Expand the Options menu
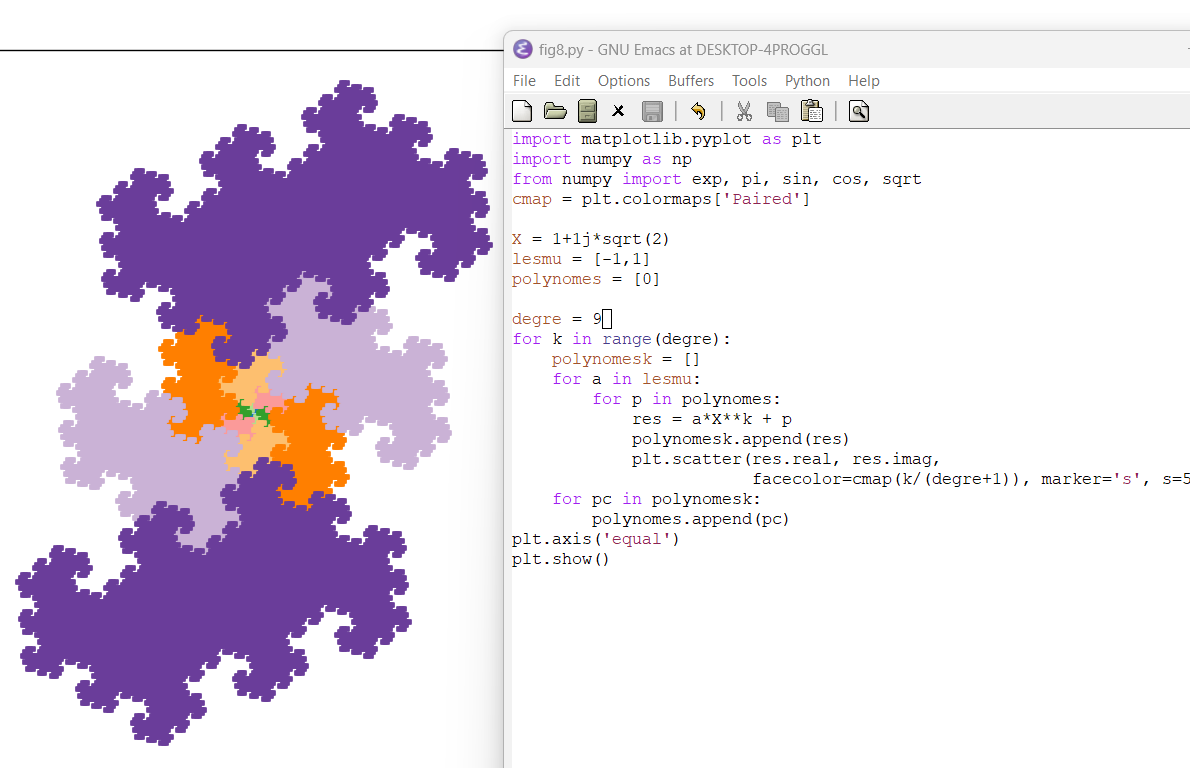Image resolution: width=1190 pixels, height=768 pixels. 624,81
